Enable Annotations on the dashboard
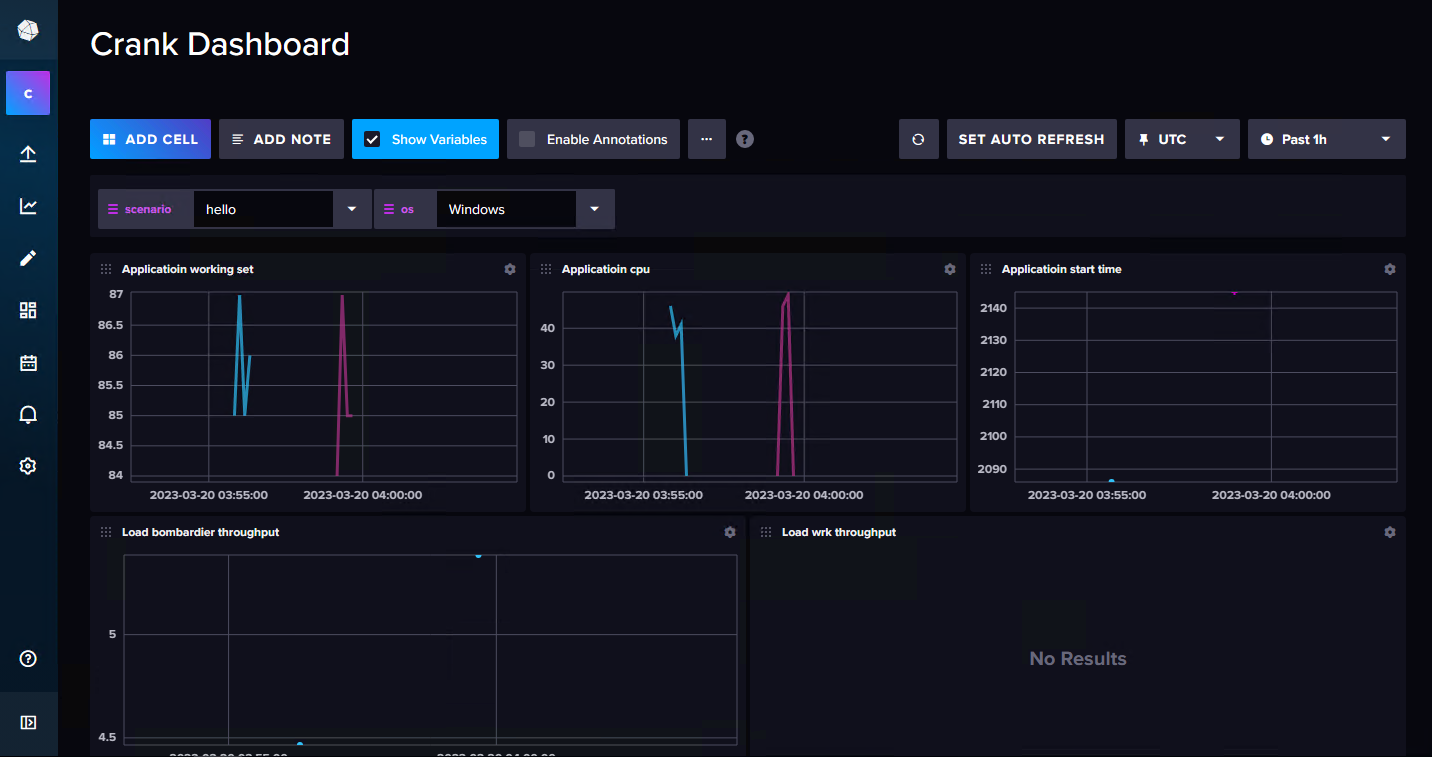Screen dimensions: 1432x757 527,139
